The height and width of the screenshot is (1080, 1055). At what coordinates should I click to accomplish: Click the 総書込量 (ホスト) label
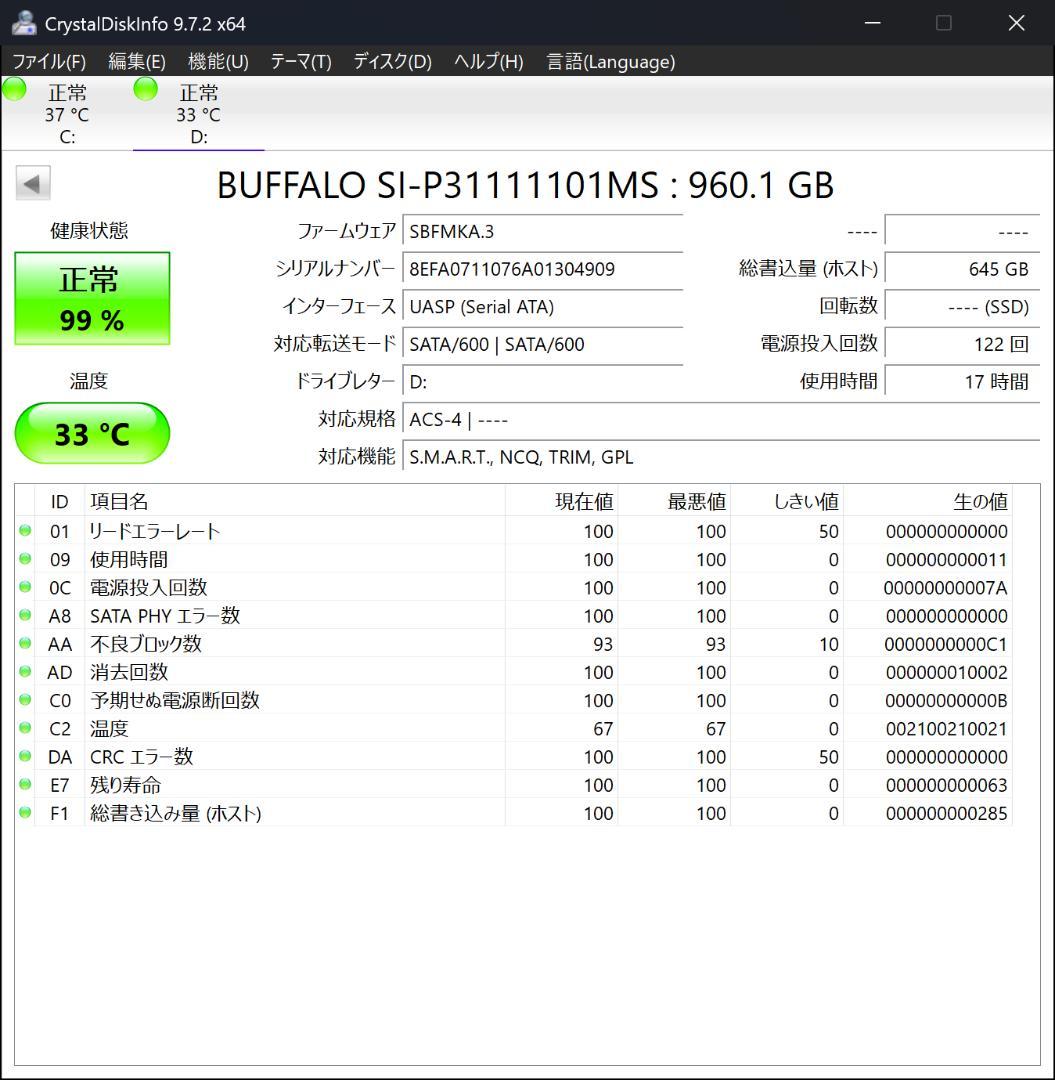click(x=808, y=269)
